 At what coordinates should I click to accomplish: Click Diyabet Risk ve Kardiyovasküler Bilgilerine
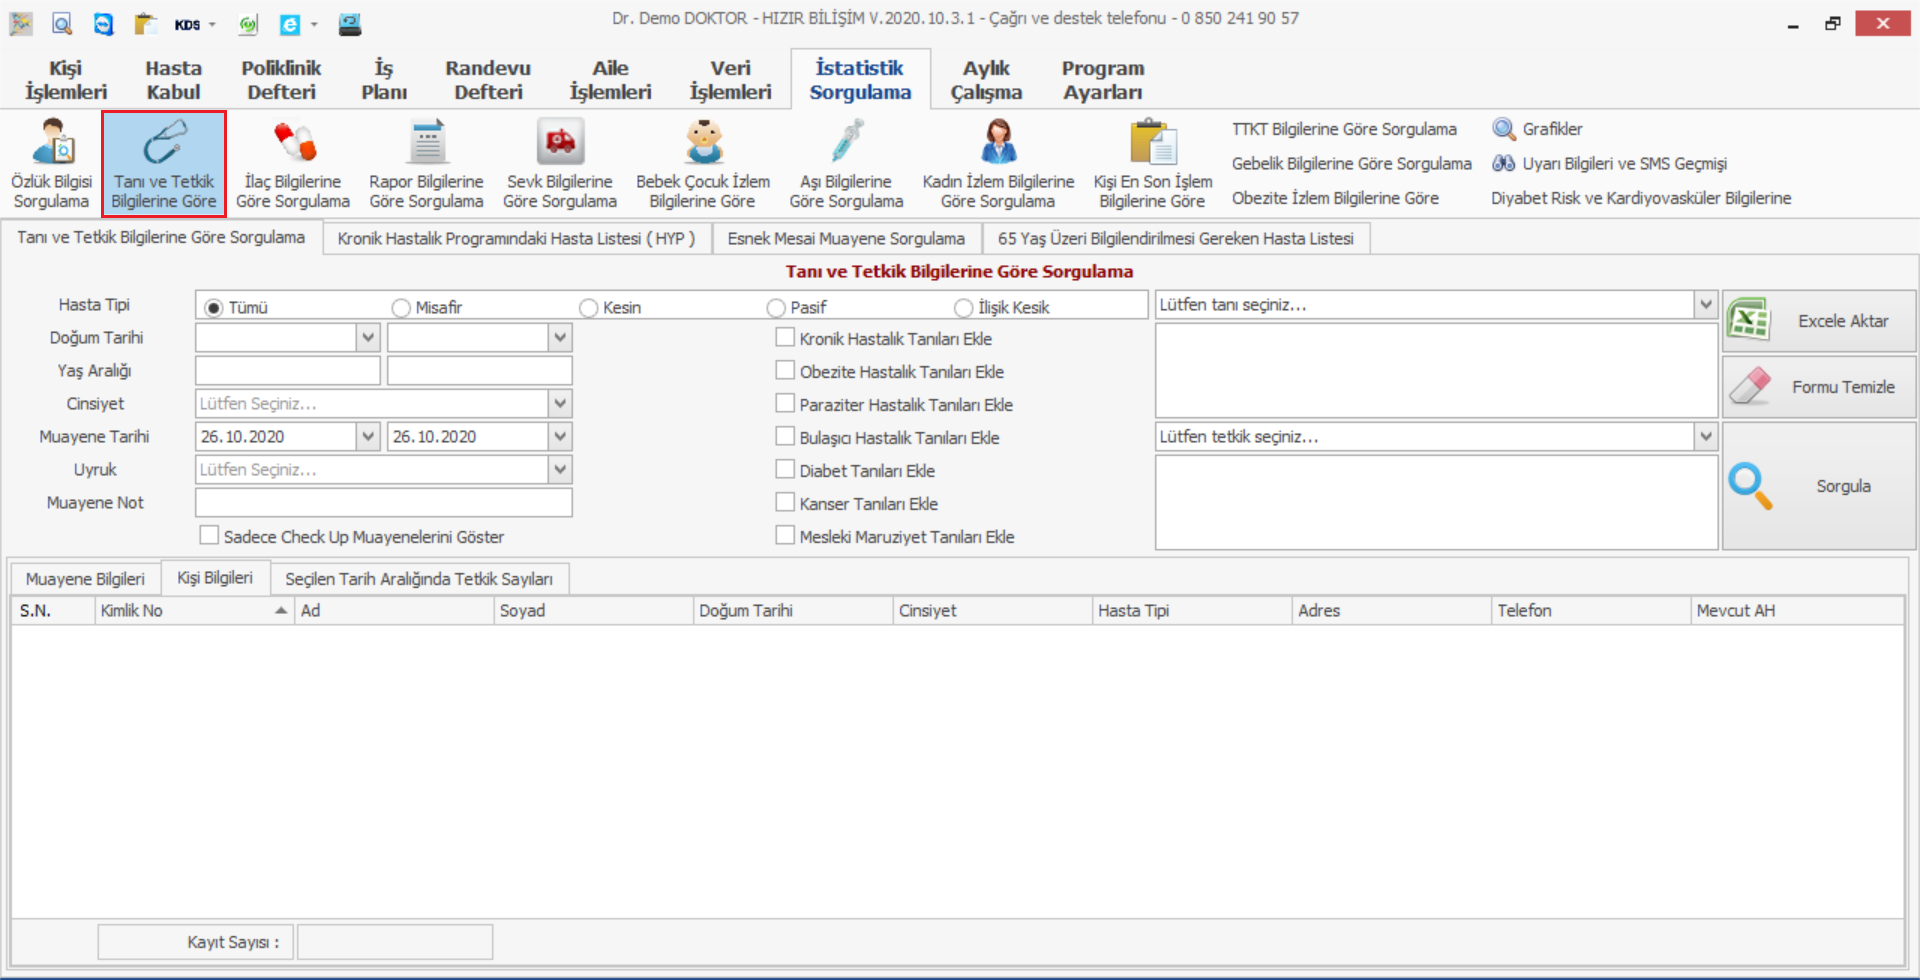coord(1641,198)
